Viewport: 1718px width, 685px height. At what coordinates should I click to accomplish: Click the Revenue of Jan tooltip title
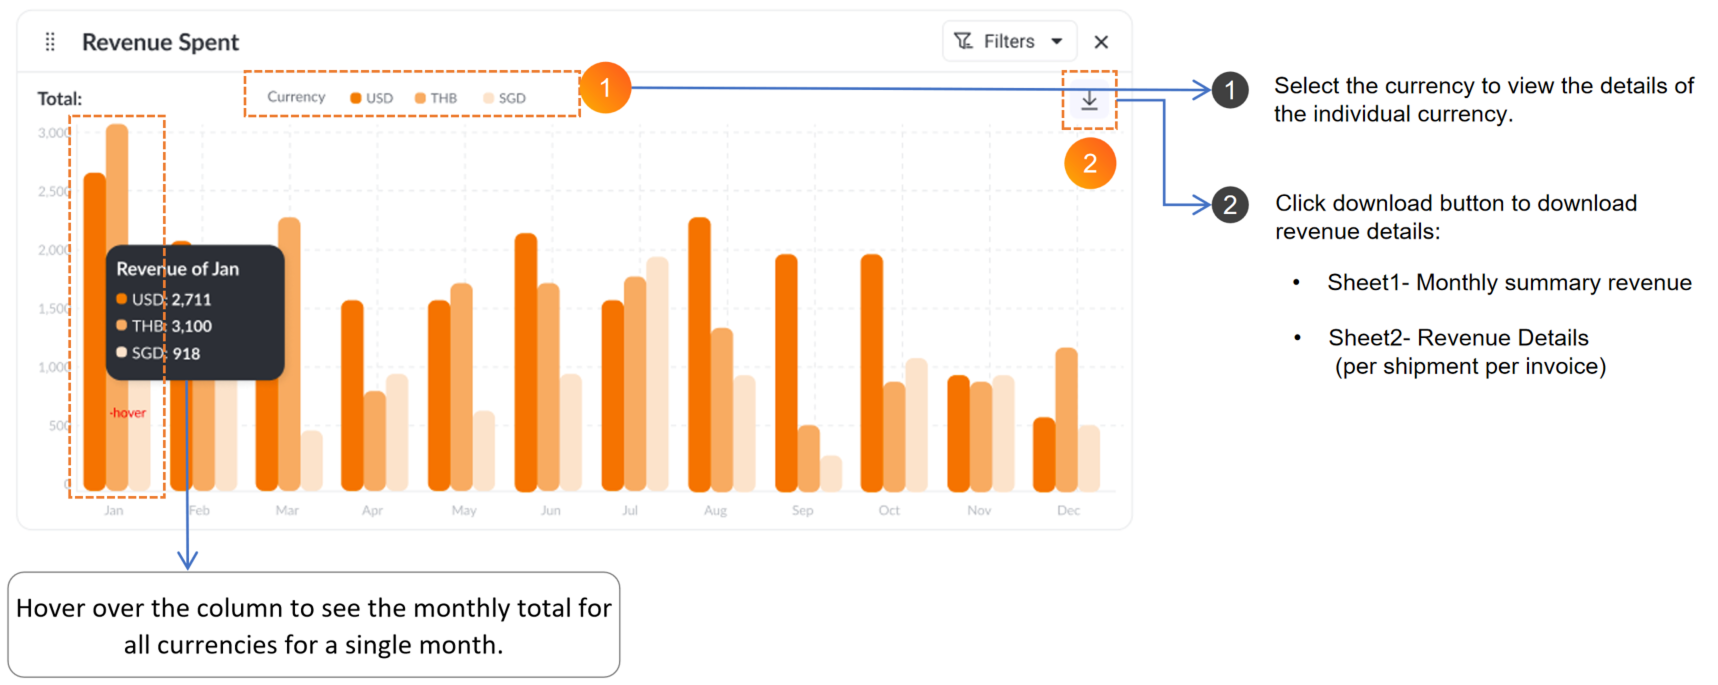click(178, 269)
